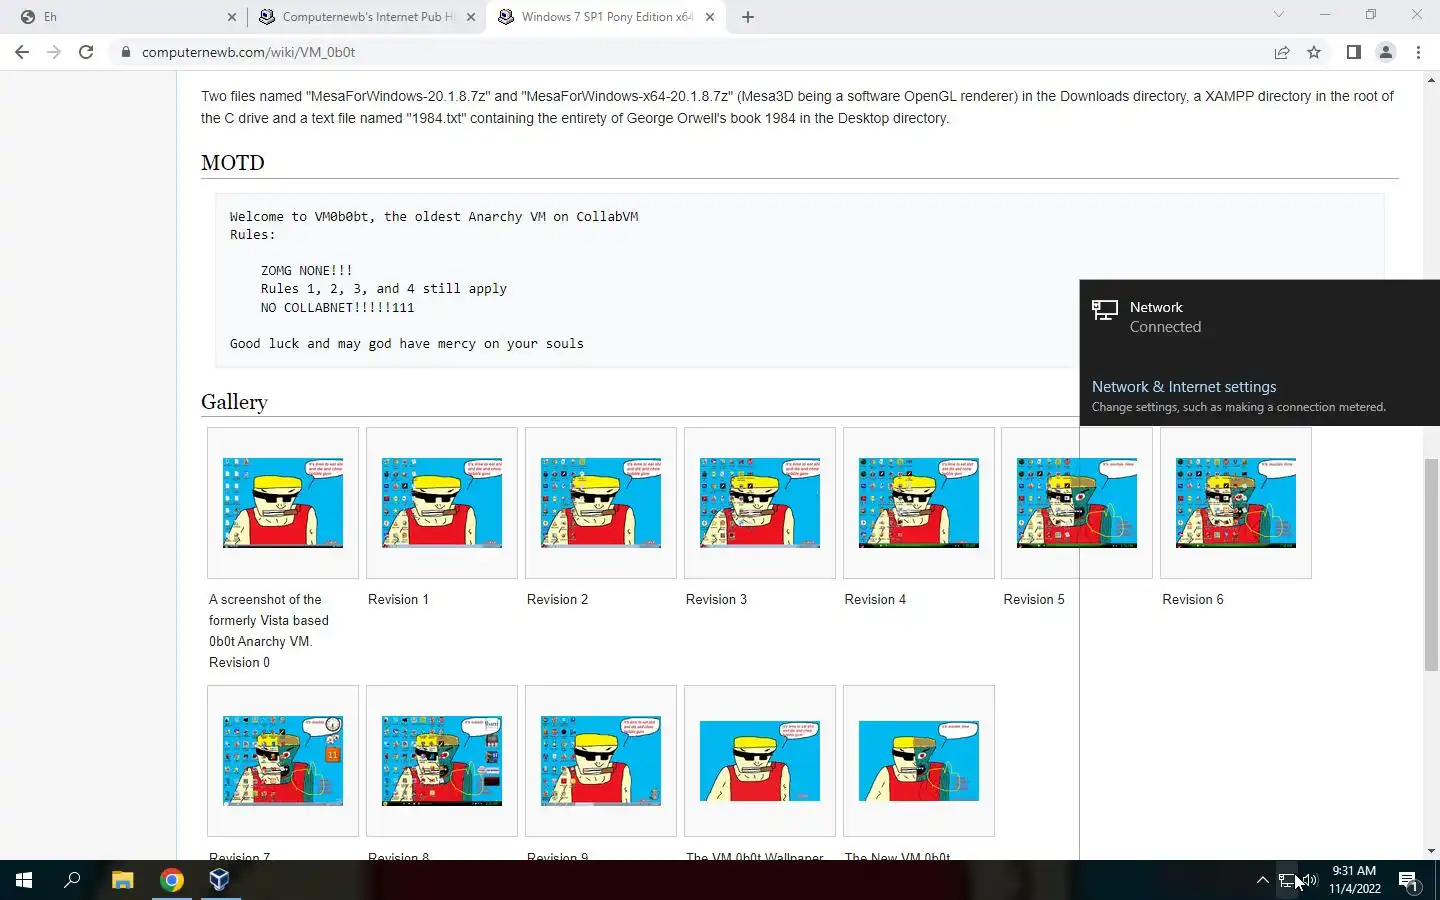Image resolution: width=1440 pixels, height=900 pixels.
Task: Share this page from the address bar
Action: coord(1282,52)
